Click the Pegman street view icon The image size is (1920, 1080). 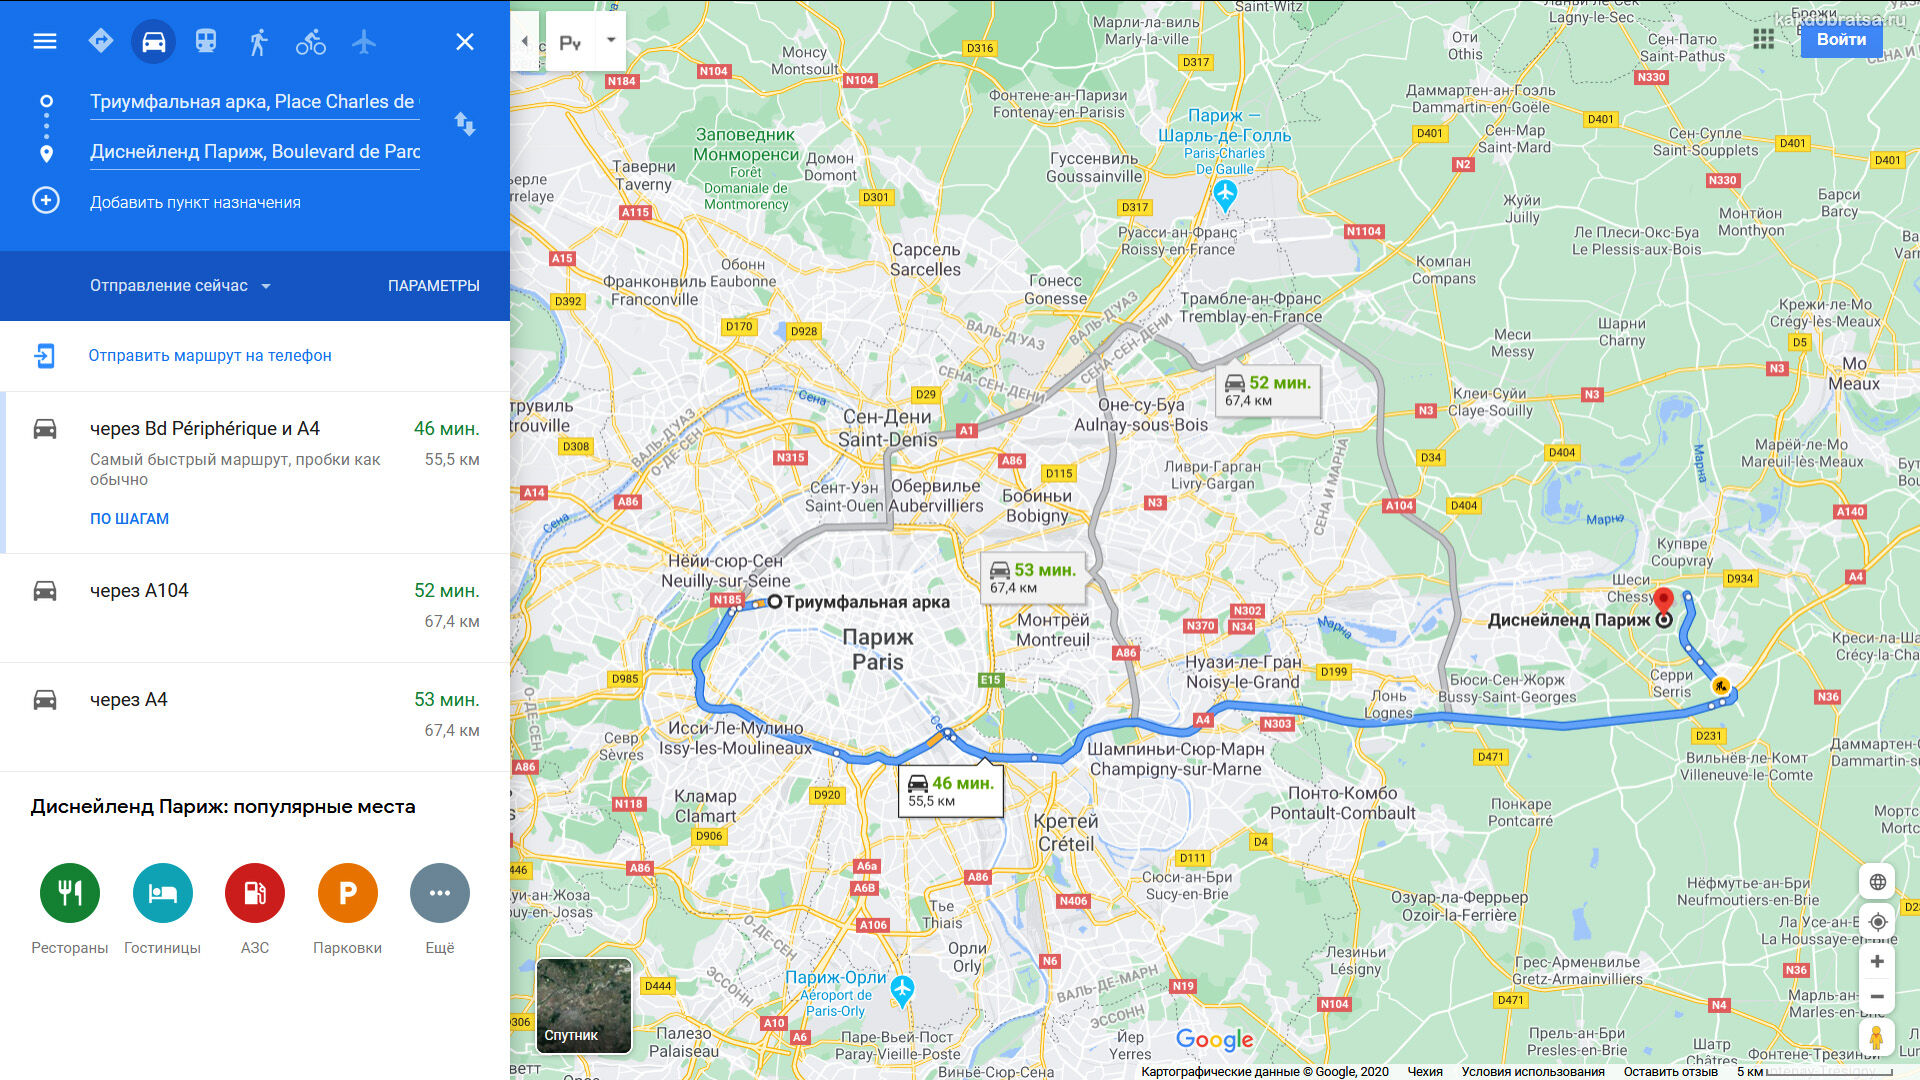(x=1876, y=1038)
